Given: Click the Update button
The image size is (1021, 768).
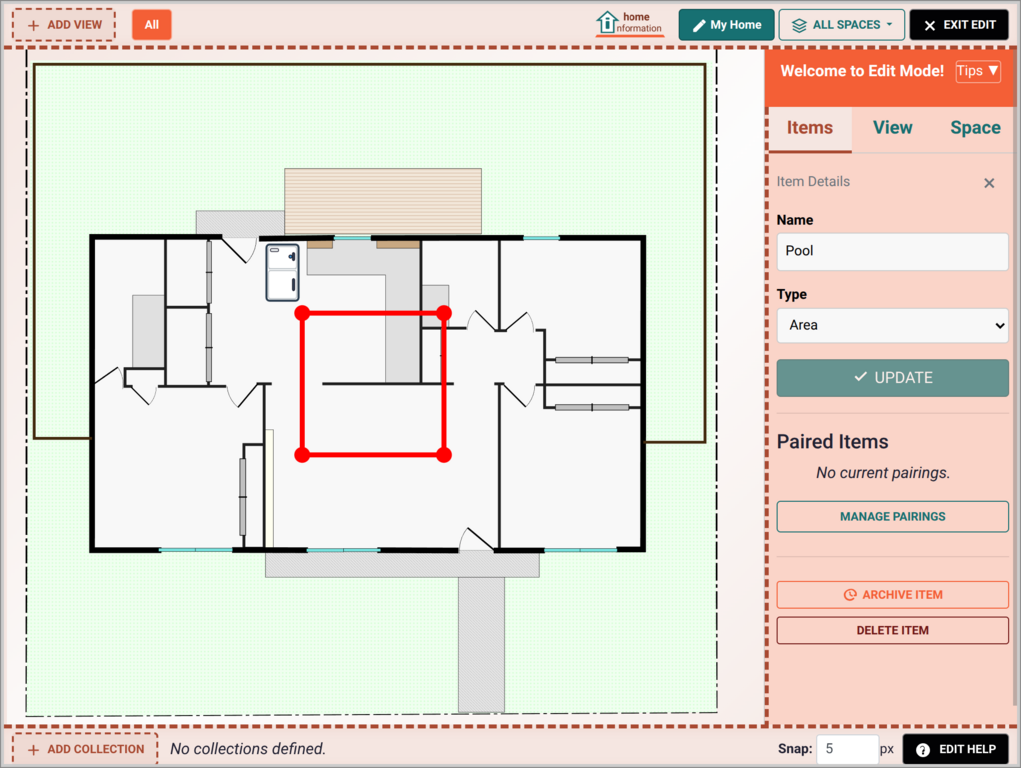Looking at the screenshot, I should [x=892, y=378].
